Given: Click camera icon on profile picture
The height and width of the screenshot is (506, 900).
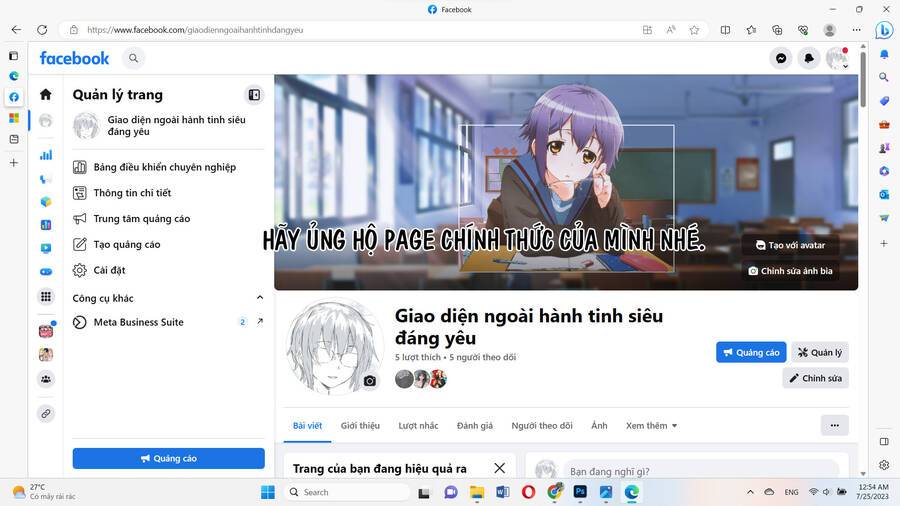Looking at the screenshot, I should point(370,381).
